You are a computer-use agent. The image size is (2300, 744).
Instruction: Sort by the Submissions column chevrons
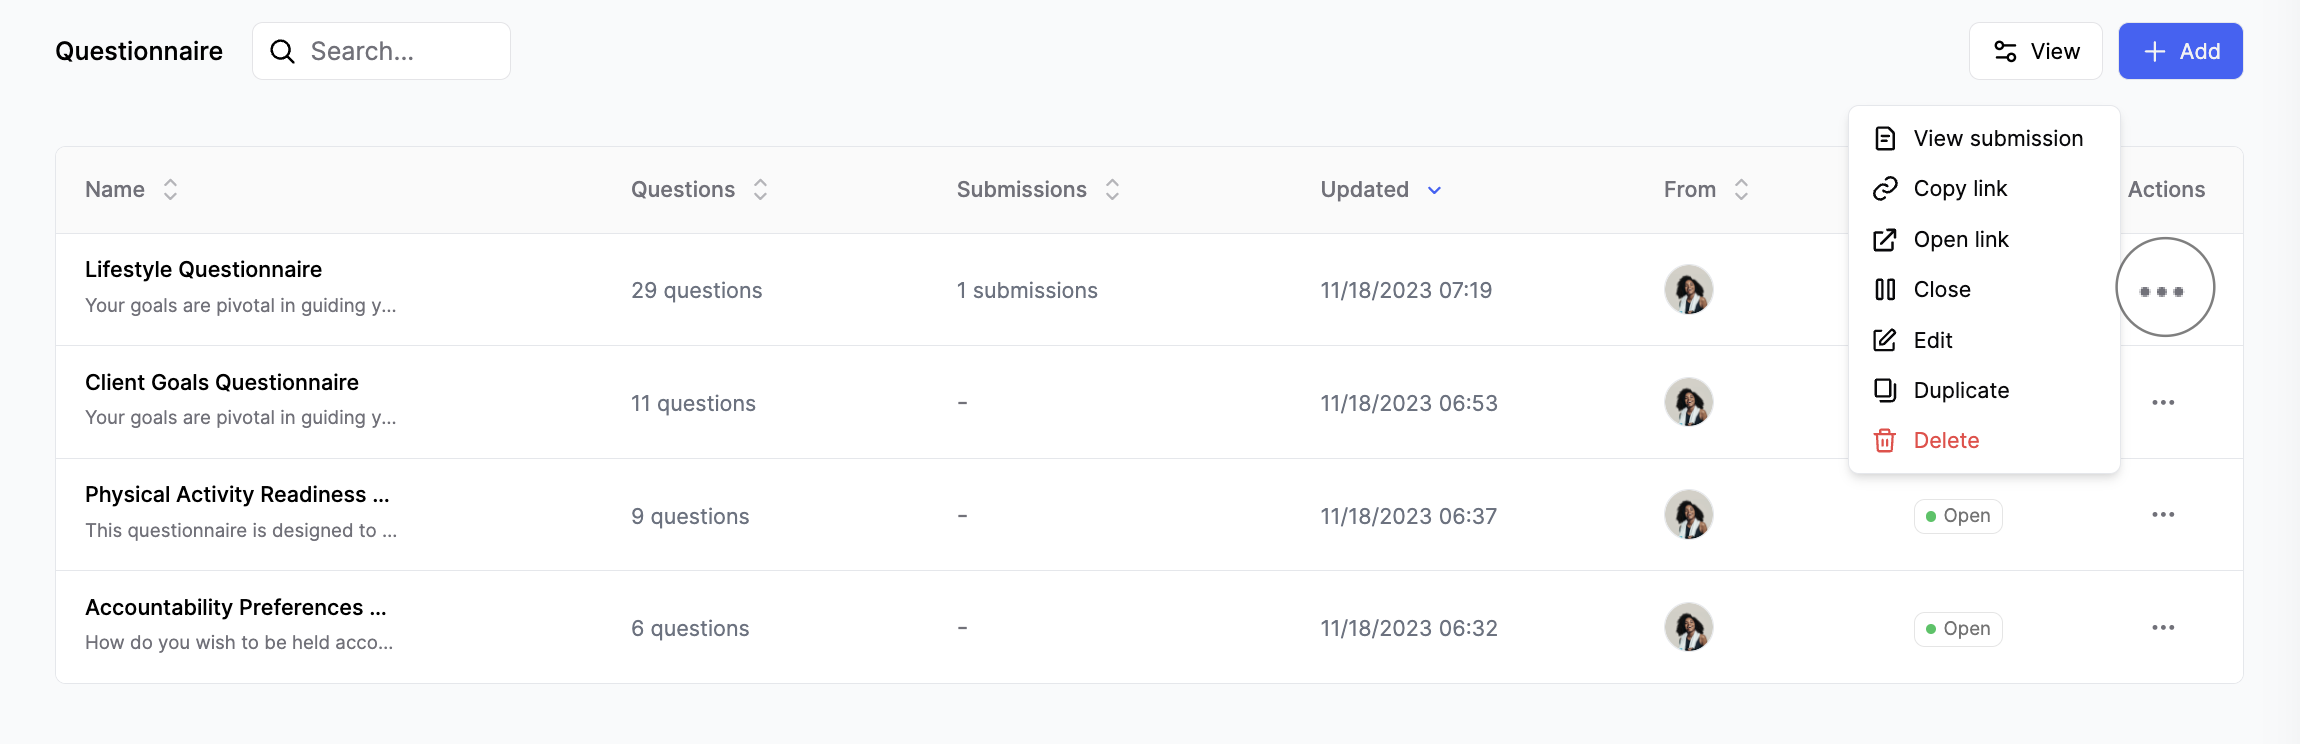(1112, 189)
